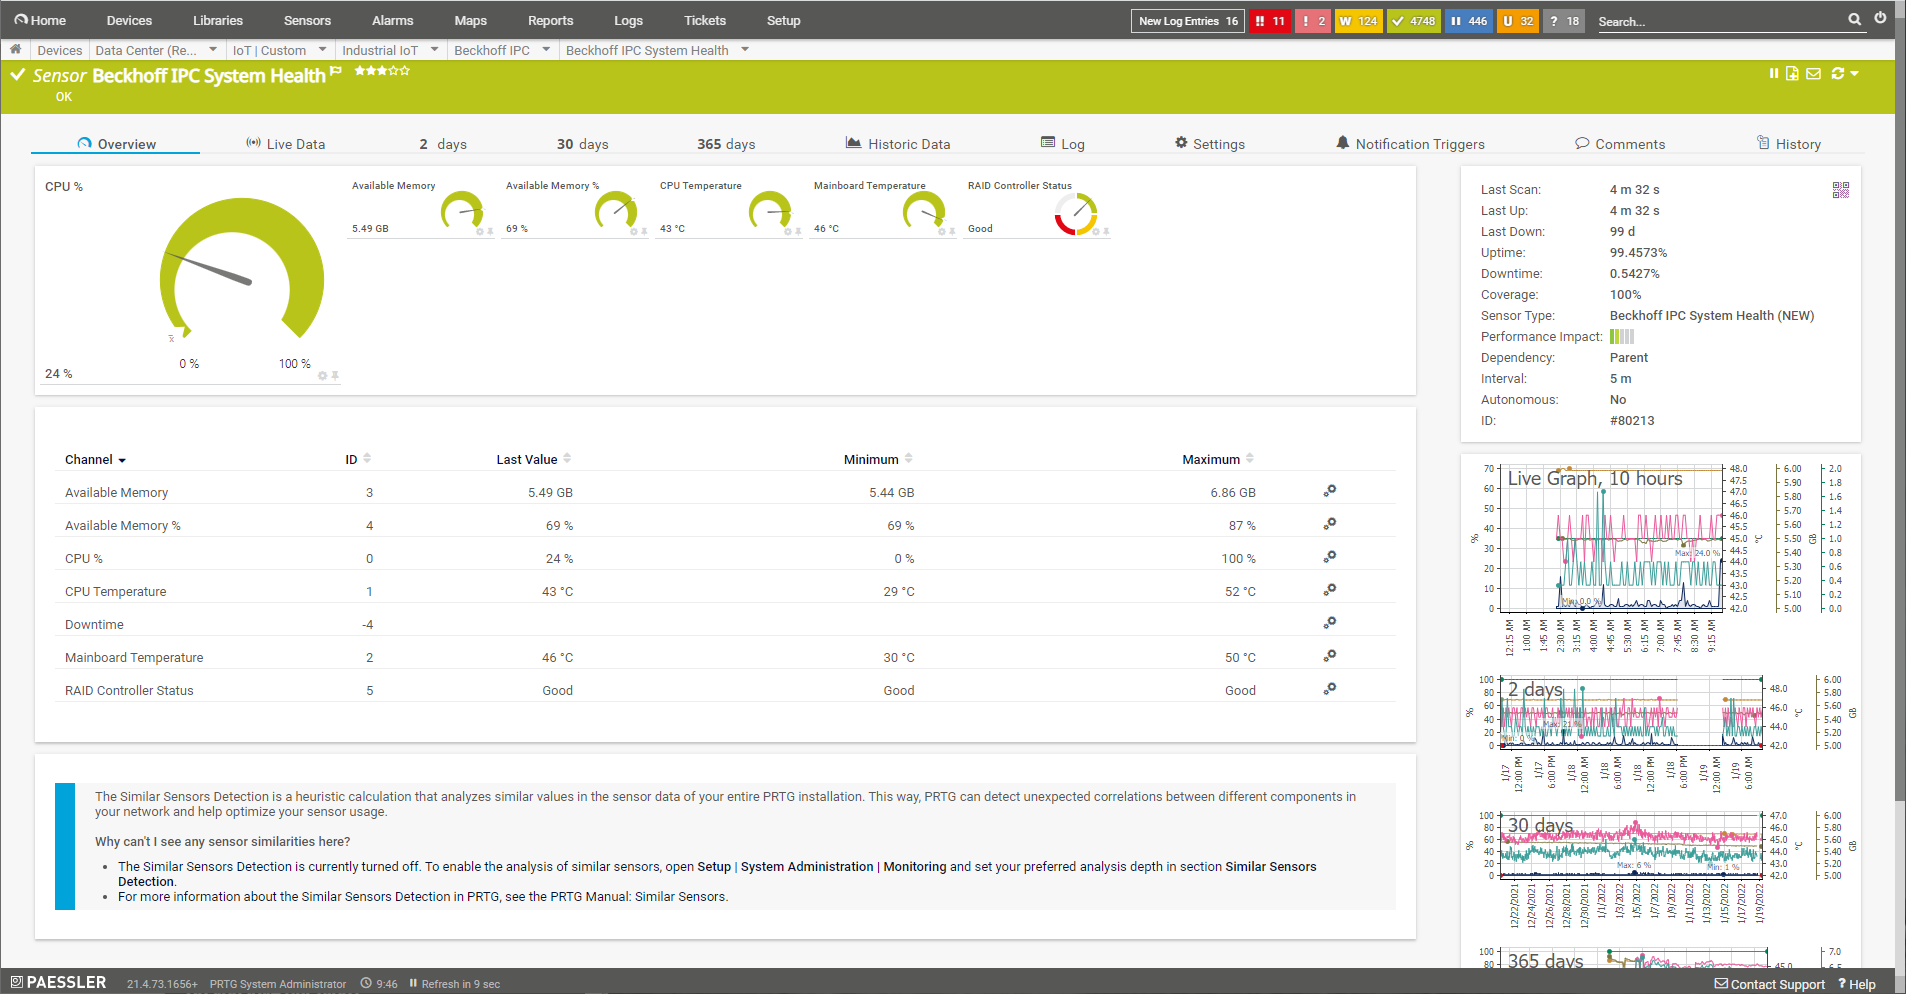Screen dimensions: 1906x994
Task: Click the search magnifier icon
Action: [1854, 19]
